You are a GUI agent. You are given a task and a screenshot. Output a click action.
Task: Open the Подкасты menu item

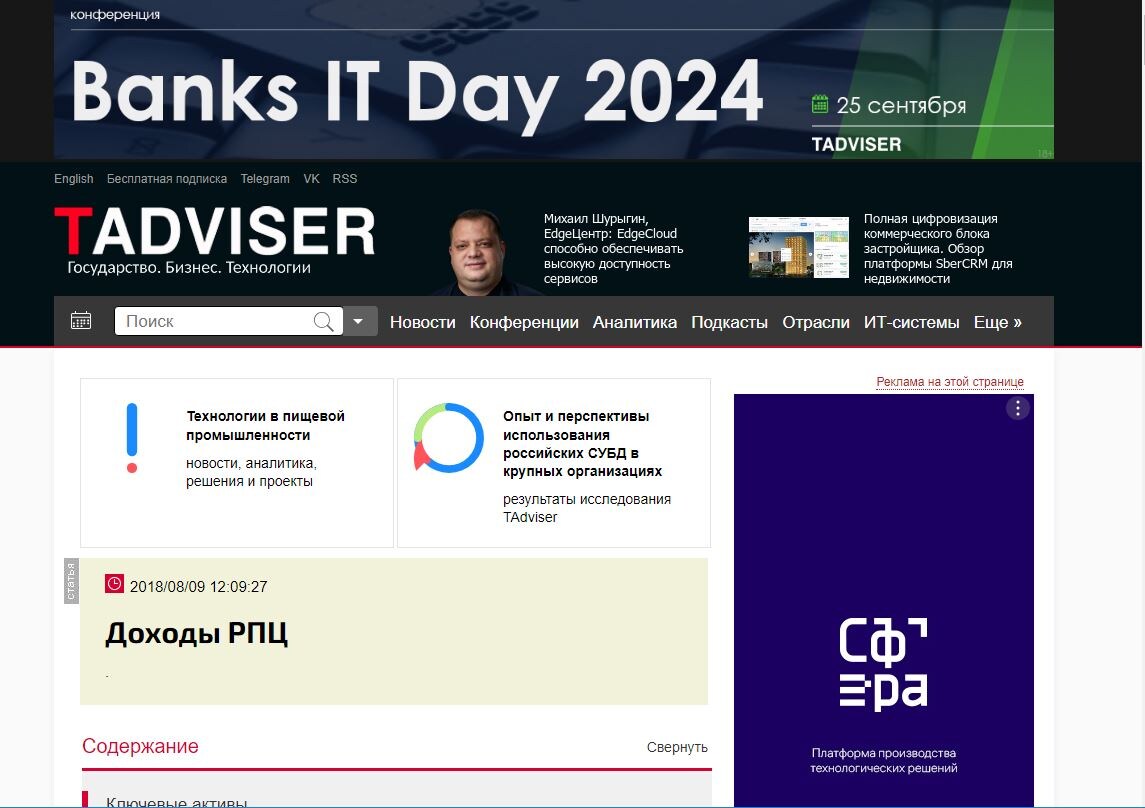click(x=729, y=322)
